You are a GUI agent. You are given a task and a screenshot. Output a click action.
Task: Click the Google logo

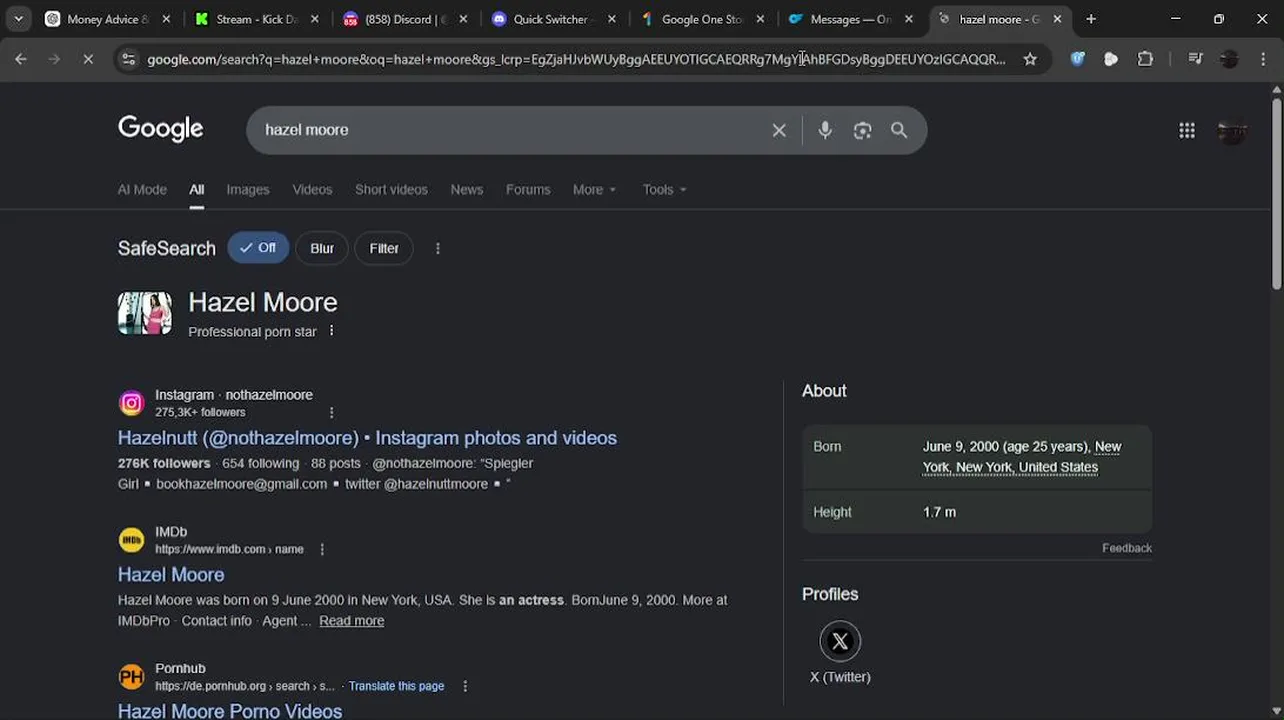[x=161, y=129]
